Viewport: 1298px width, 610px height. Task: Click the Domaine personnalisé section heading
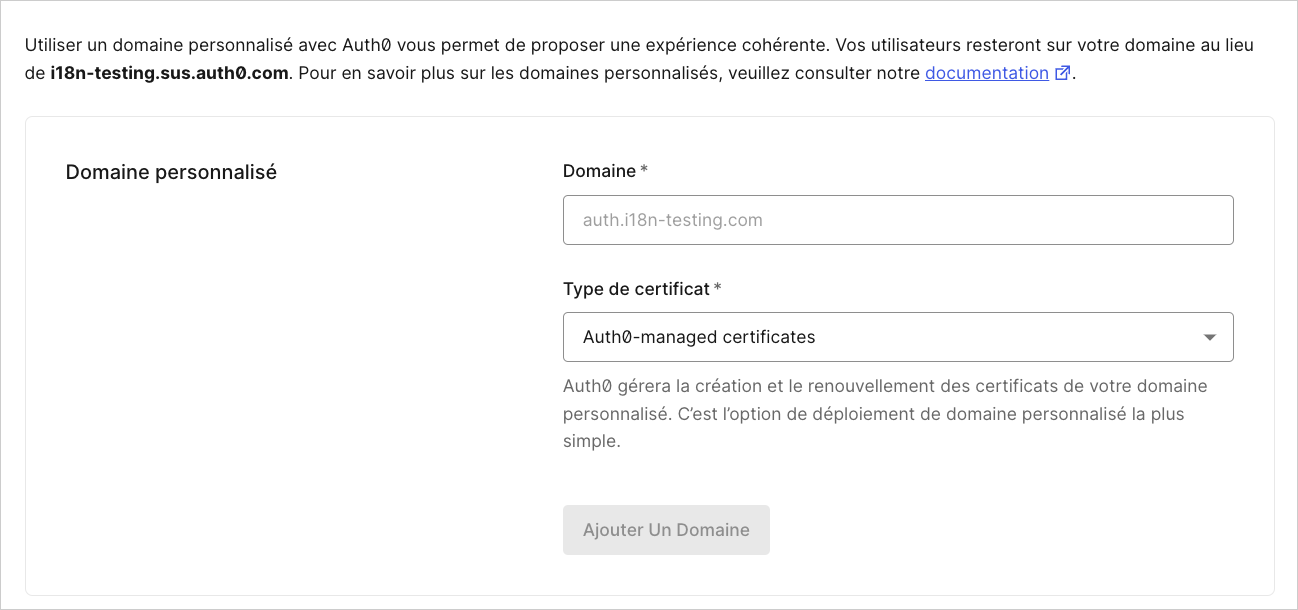[171, 171]
